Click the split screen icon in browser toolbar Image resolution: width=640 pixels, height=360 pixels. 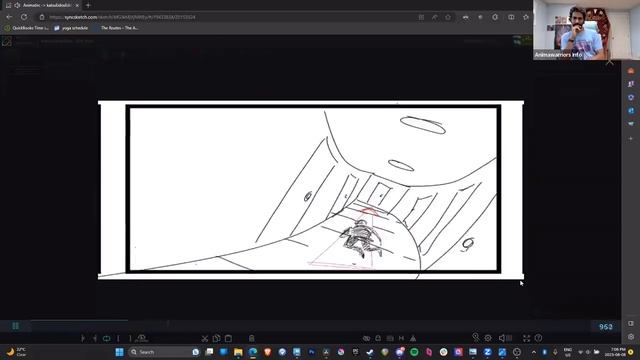[x=511, y=17]
